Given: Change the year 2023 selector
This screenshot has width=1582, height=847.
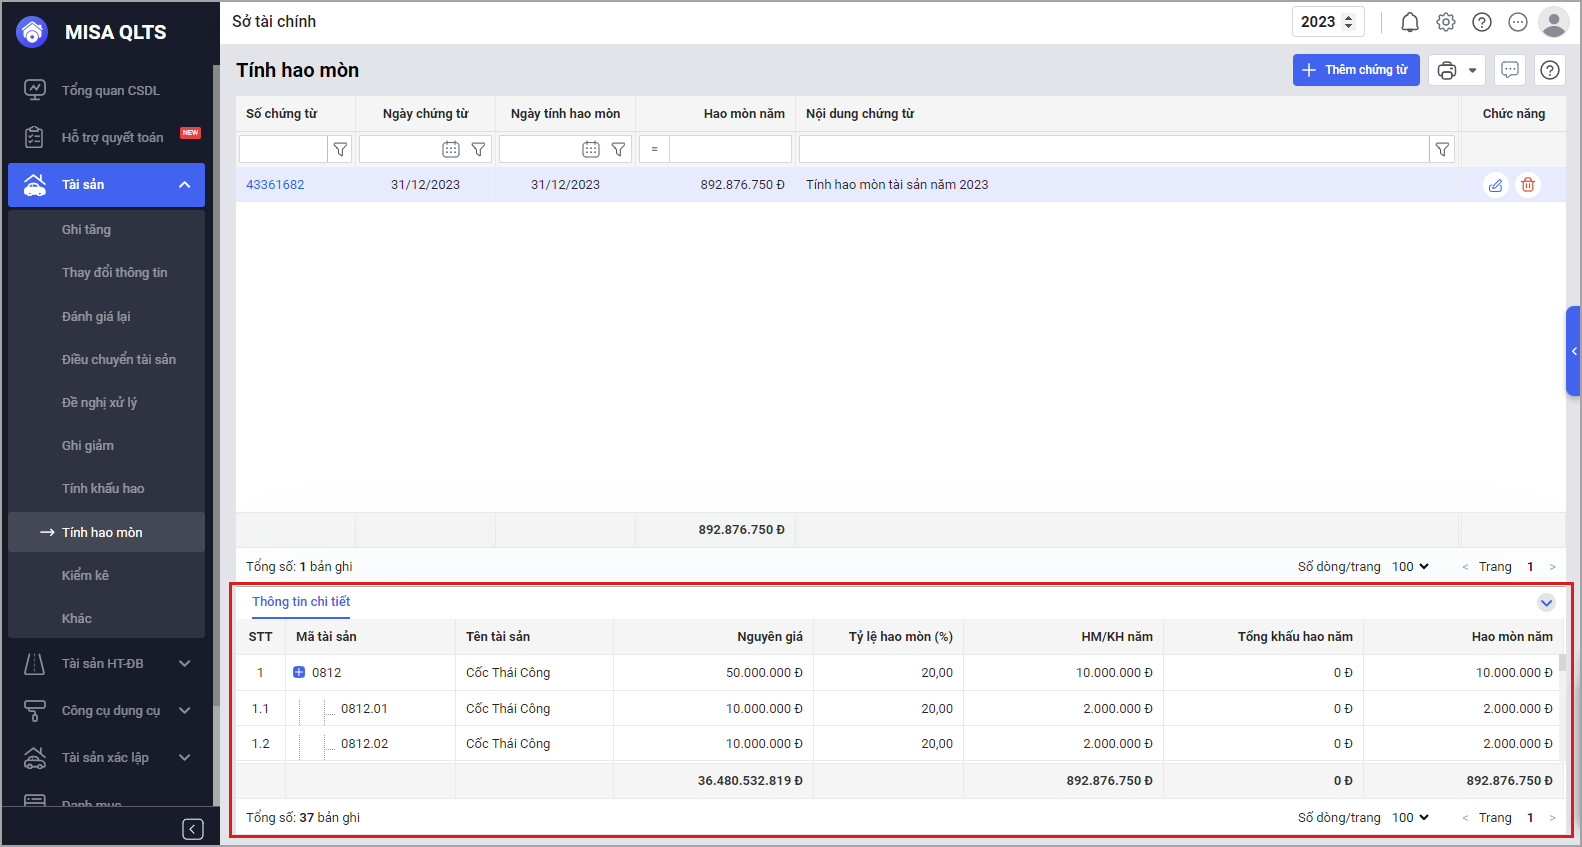Looking at the screenshot, I should [x=1327, y=22].
